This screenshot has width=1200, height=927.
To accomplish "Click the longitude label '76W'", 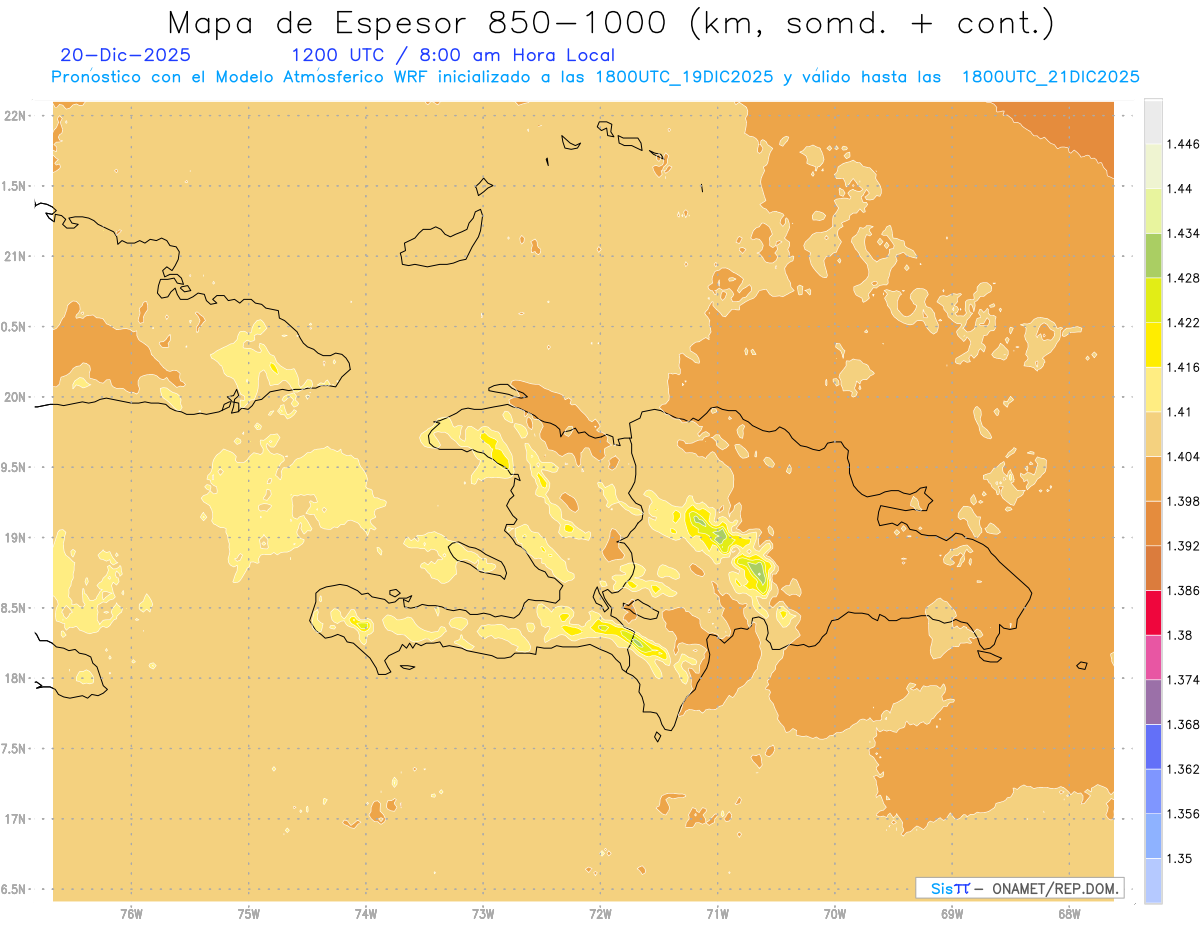I will coord(131,914).
